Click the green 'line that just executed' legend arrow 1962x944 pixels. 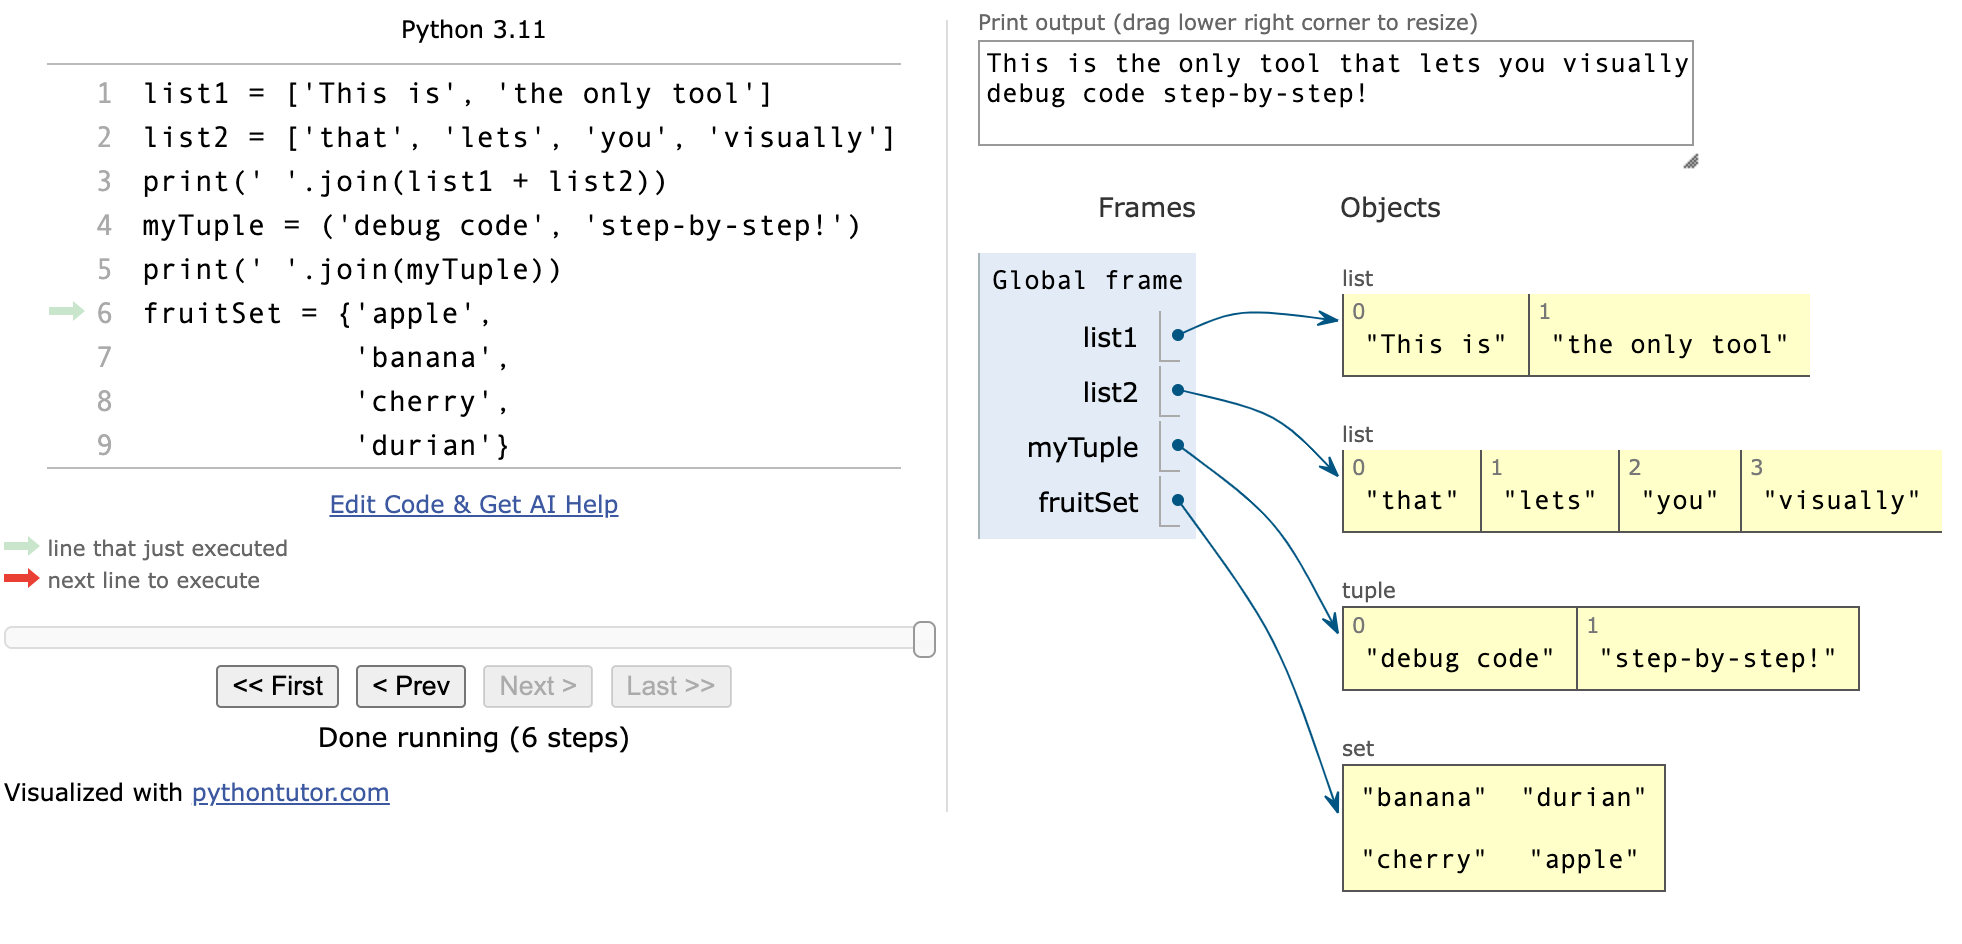point(21,546)
